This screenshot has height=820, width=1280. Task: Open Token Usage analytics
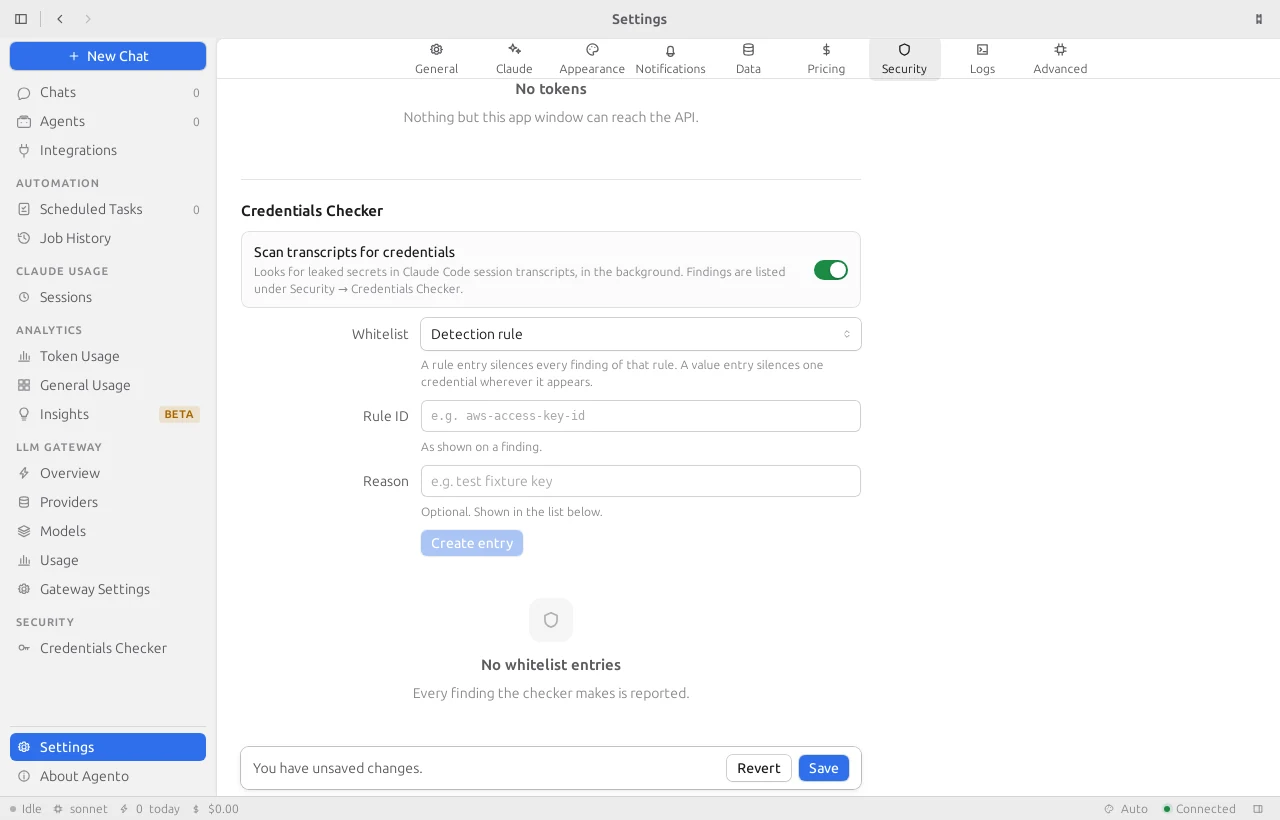tap(108, 356)
